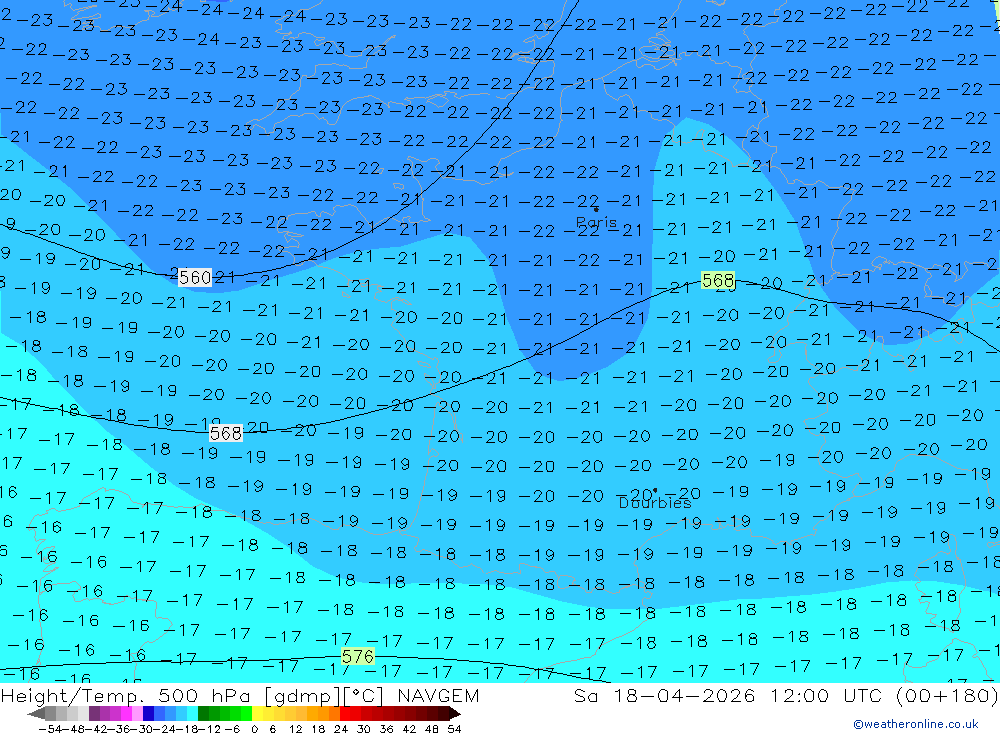This screenshot has height=733, width=1000.
Task: Click the cyan legend swatch above -18
Action: point(192,713)
